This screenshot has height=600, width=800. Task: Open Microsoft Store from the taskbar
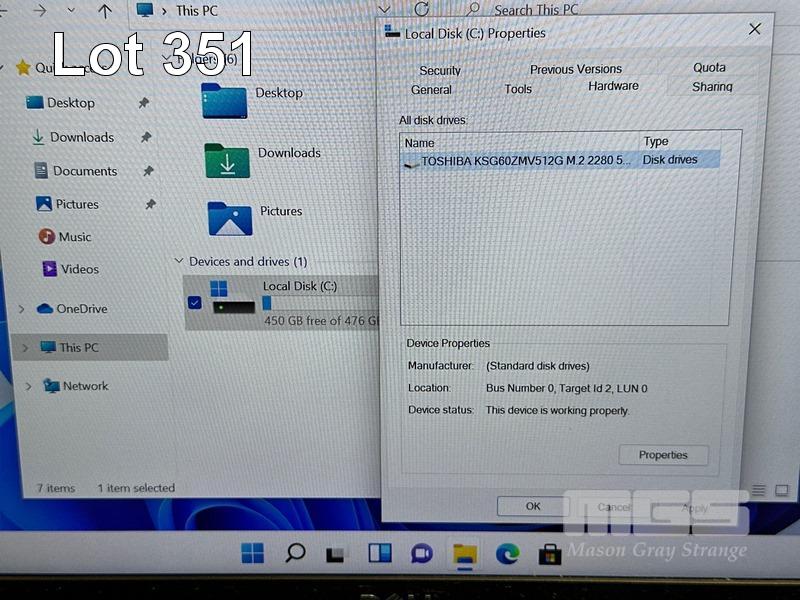pyautogui.click(x=549, y=553)
